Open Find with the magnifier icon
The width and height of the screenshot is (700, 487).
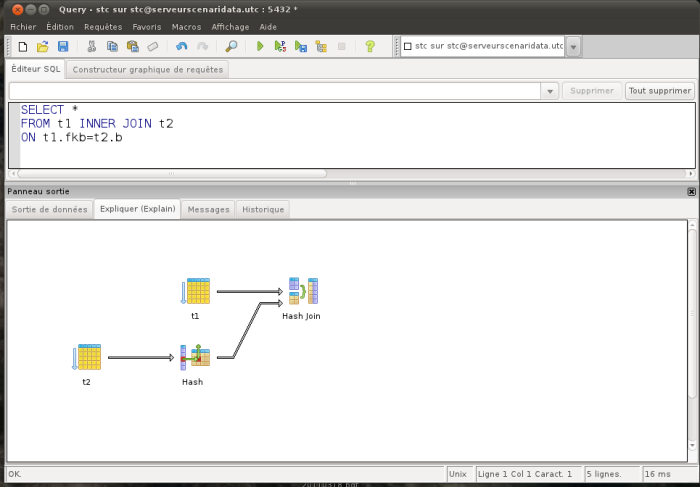[x=231, y=46]
